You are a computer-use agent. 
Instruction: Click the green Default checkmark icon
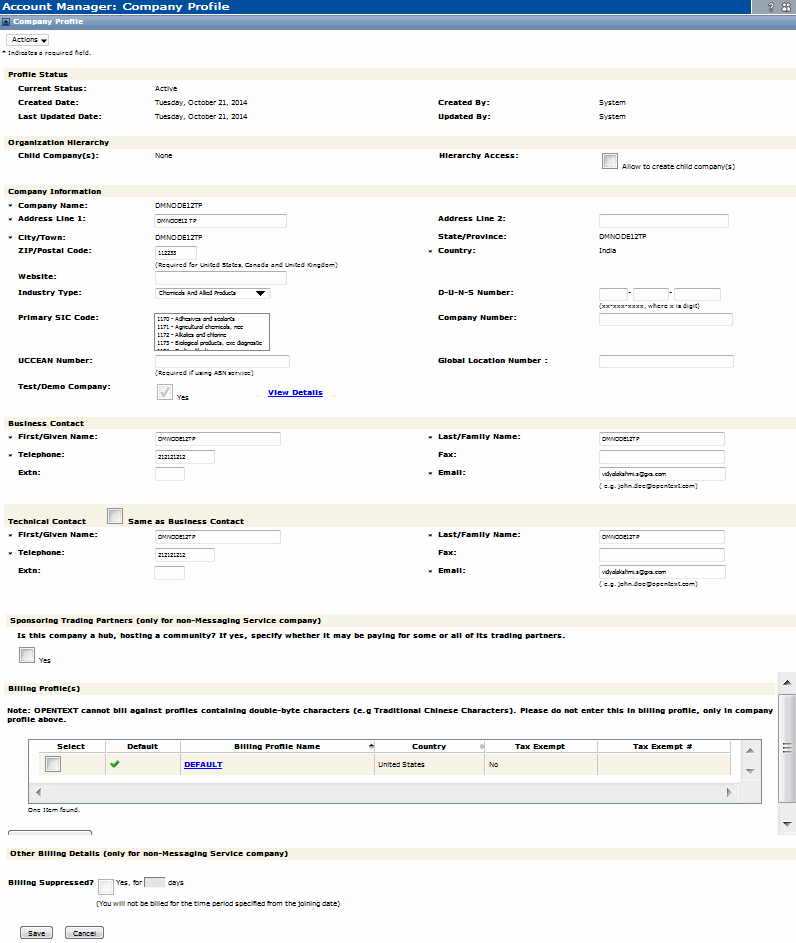click(113, 765)
